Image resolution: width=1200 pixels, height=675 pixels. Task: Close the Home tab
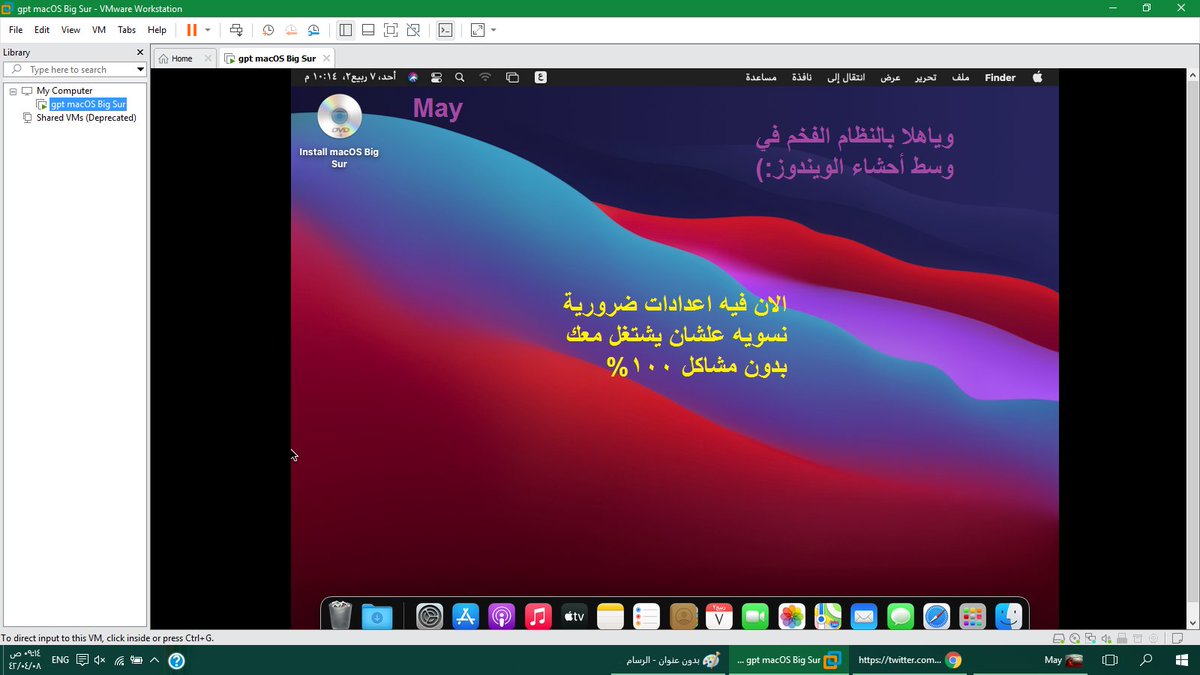(208, 58)
